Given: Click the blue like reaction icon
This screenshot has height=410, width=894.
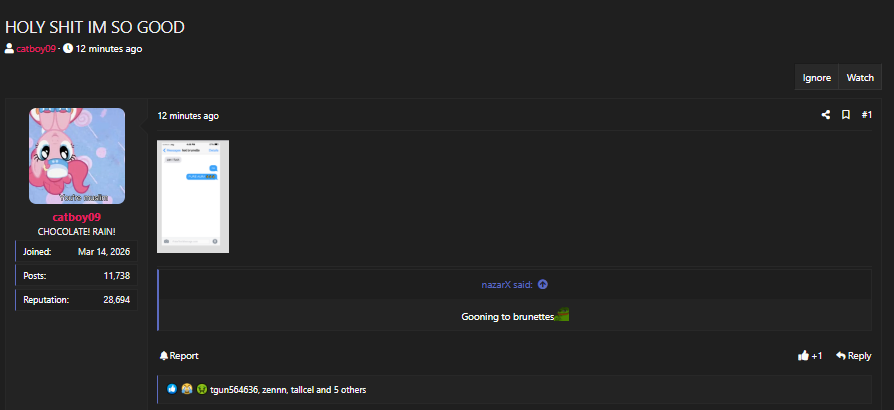Looking at the screenshot, I should [x=172, y=389].
